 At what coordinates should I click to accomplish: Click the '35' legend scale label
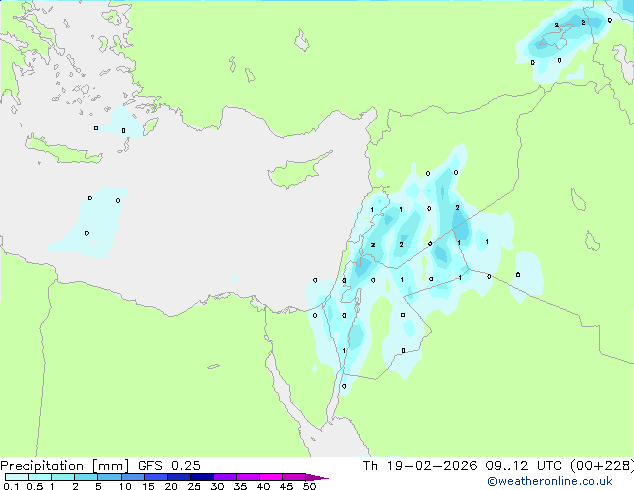240,486
